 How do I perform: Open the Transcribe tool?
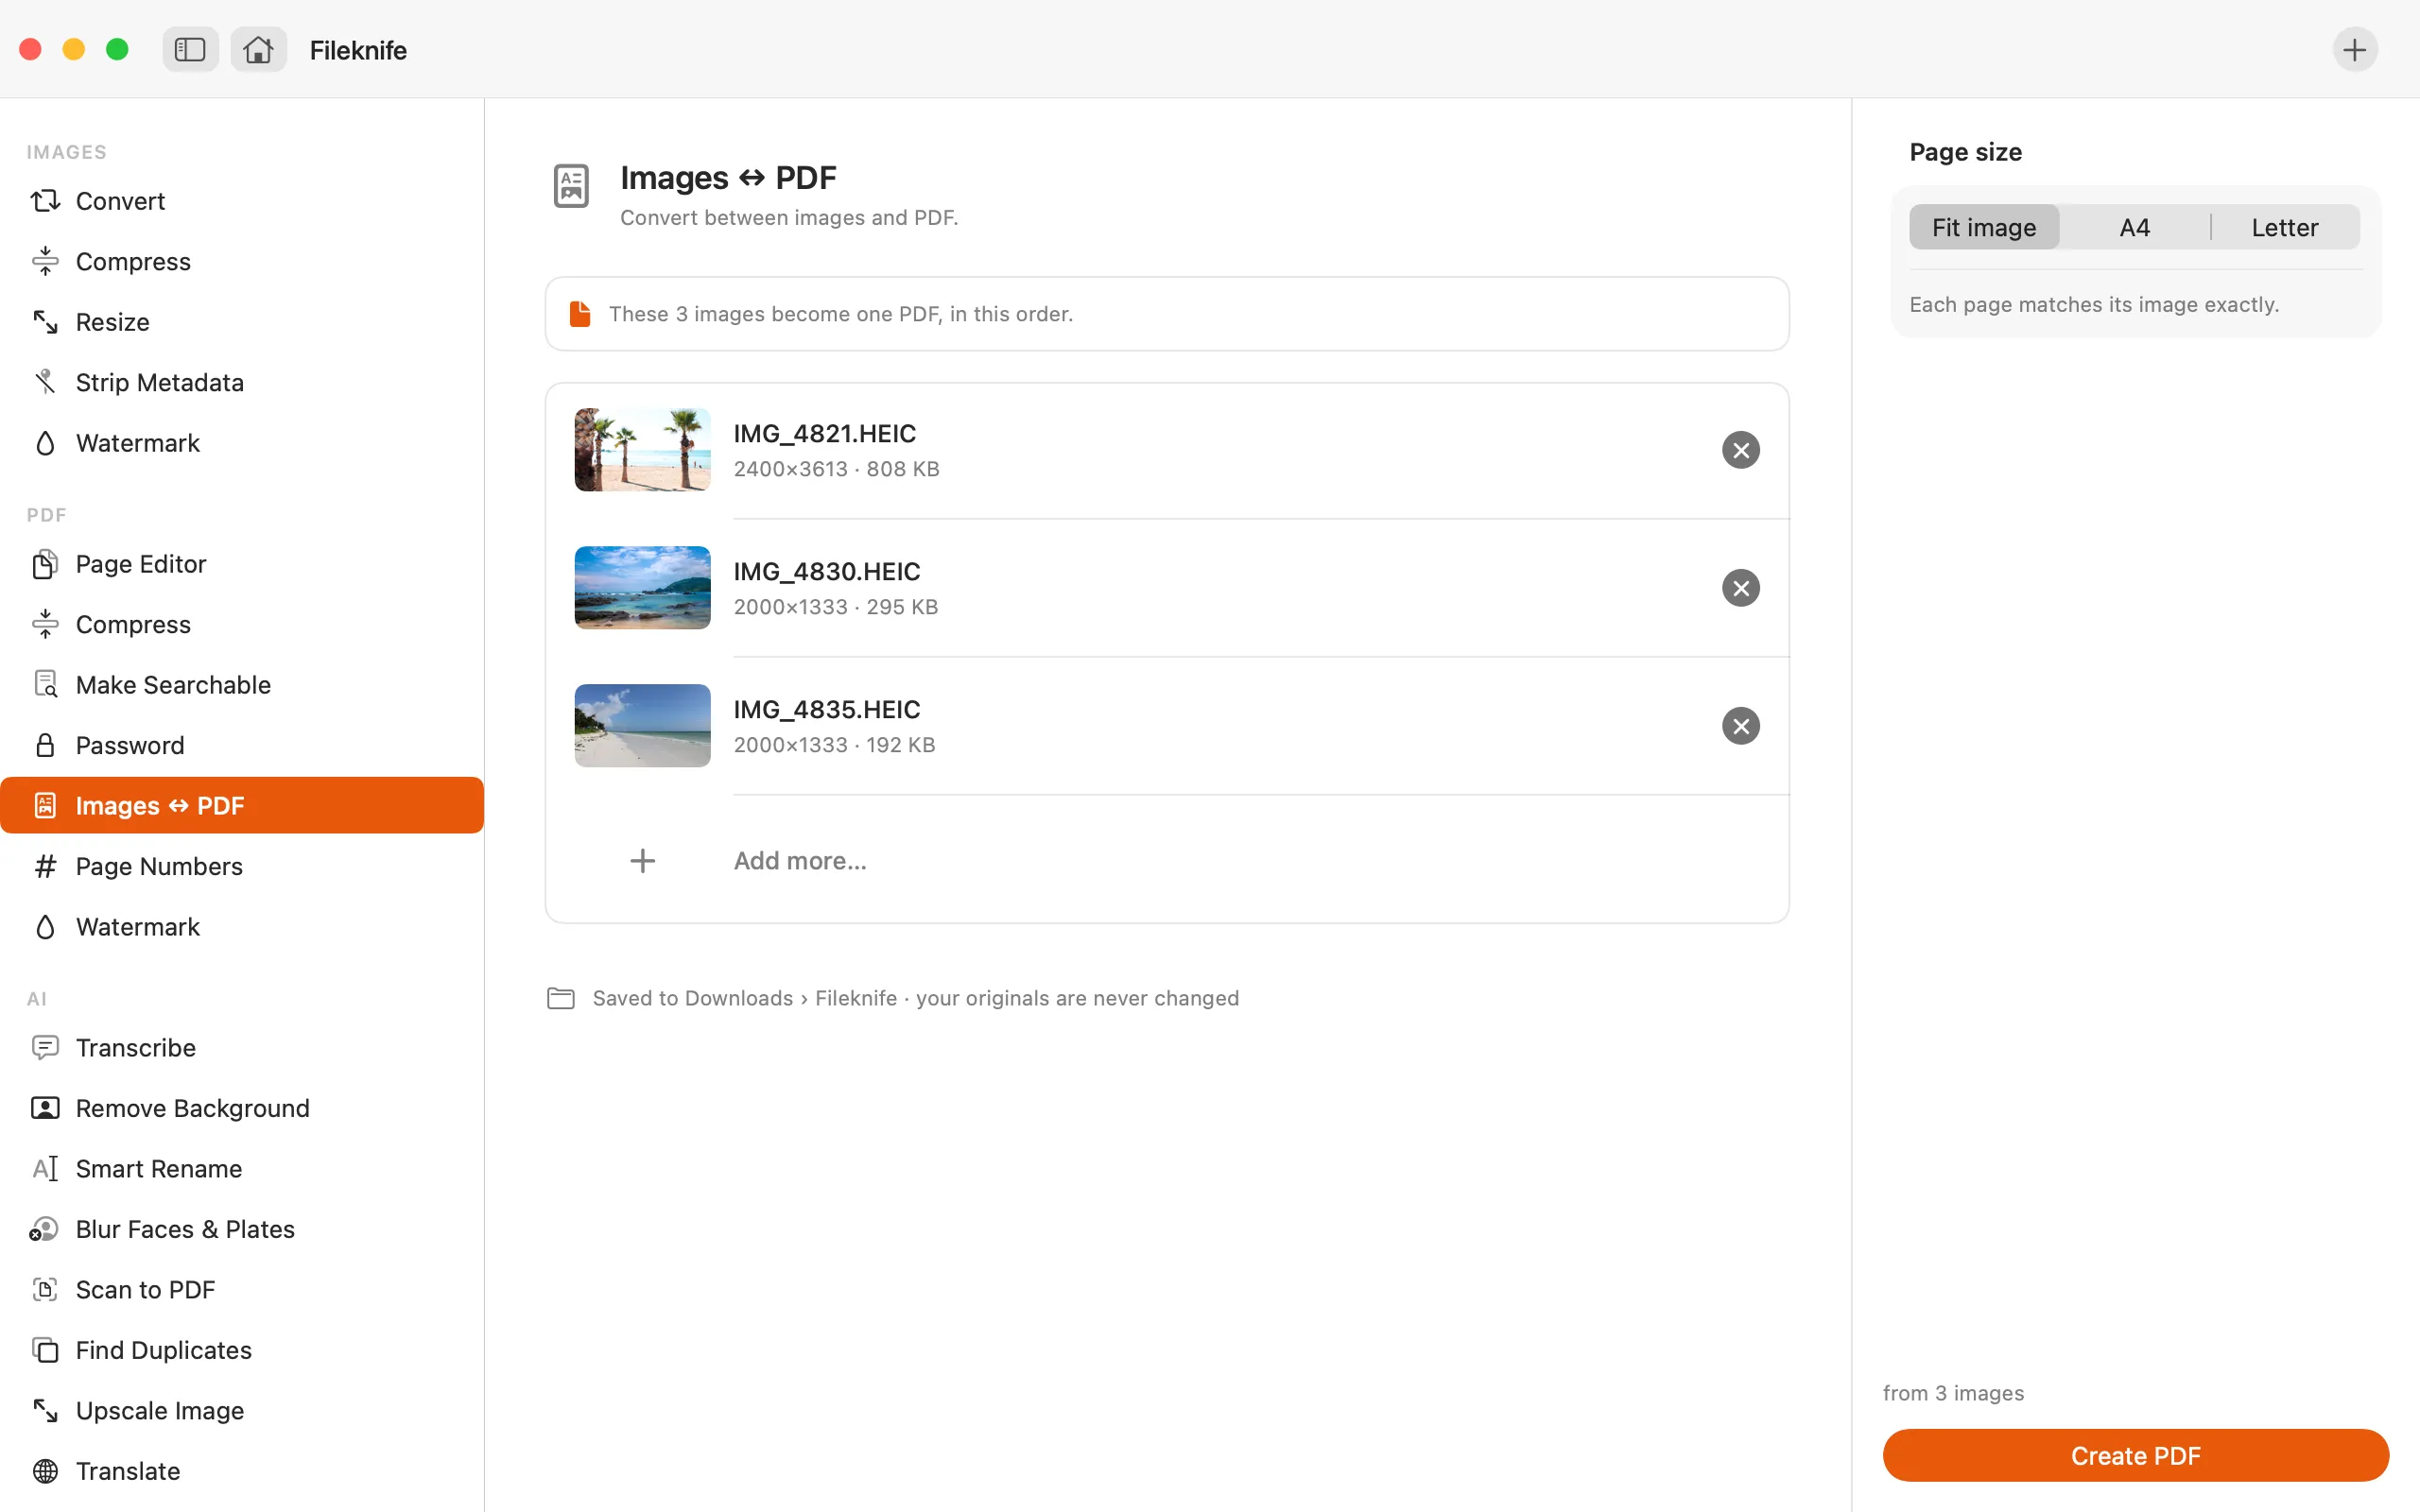click(x=242, y=1048)
